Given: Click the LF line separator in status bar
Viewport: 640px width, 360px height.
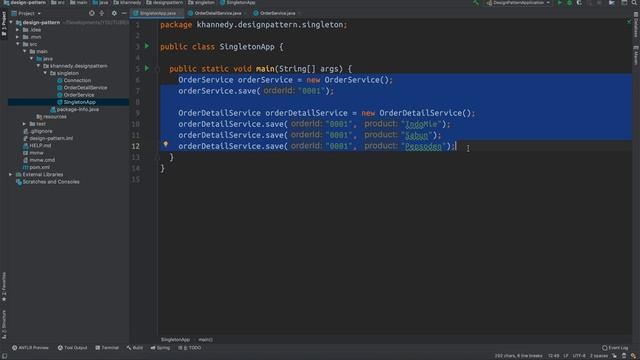Looking at the screenshot, I should [566, 356].
